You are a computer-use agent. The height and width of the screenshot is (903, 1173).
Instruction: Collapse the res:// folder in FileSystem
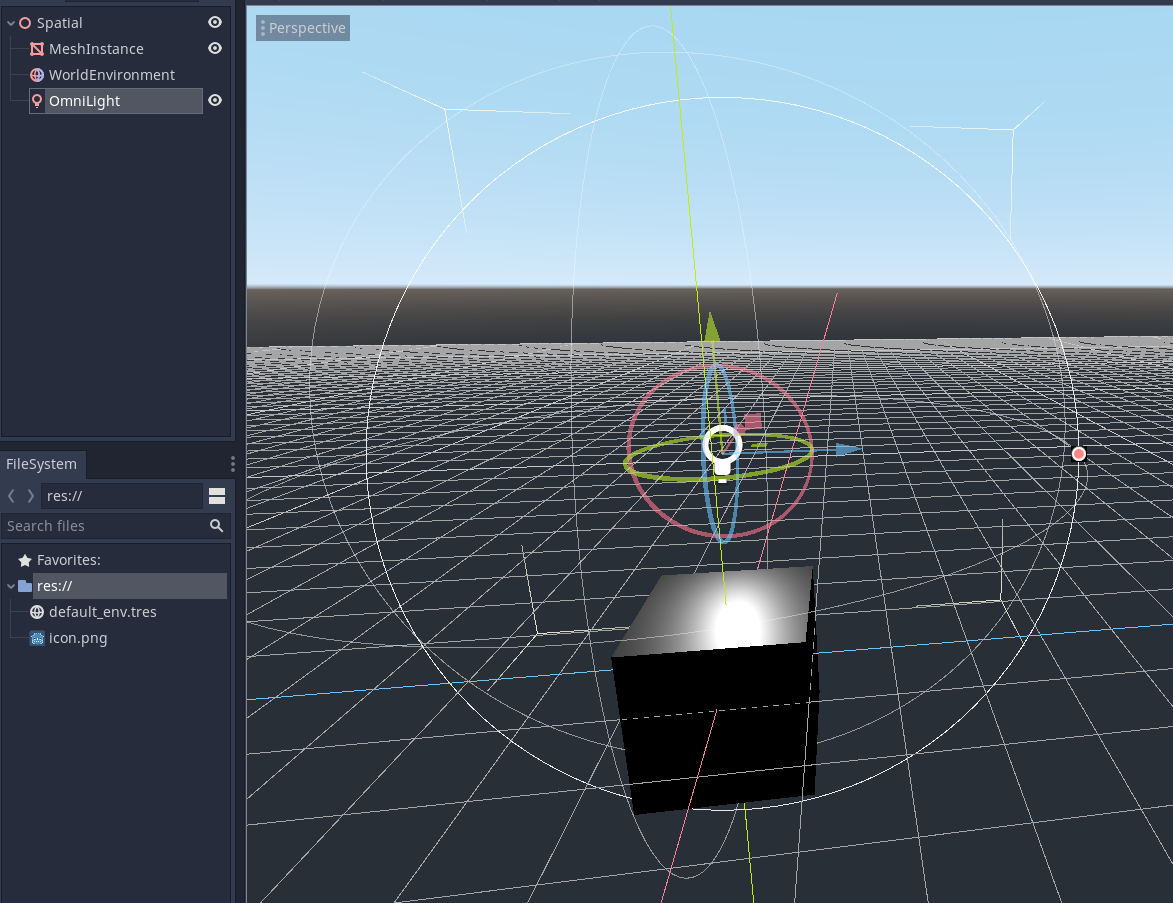coord(10,585)
